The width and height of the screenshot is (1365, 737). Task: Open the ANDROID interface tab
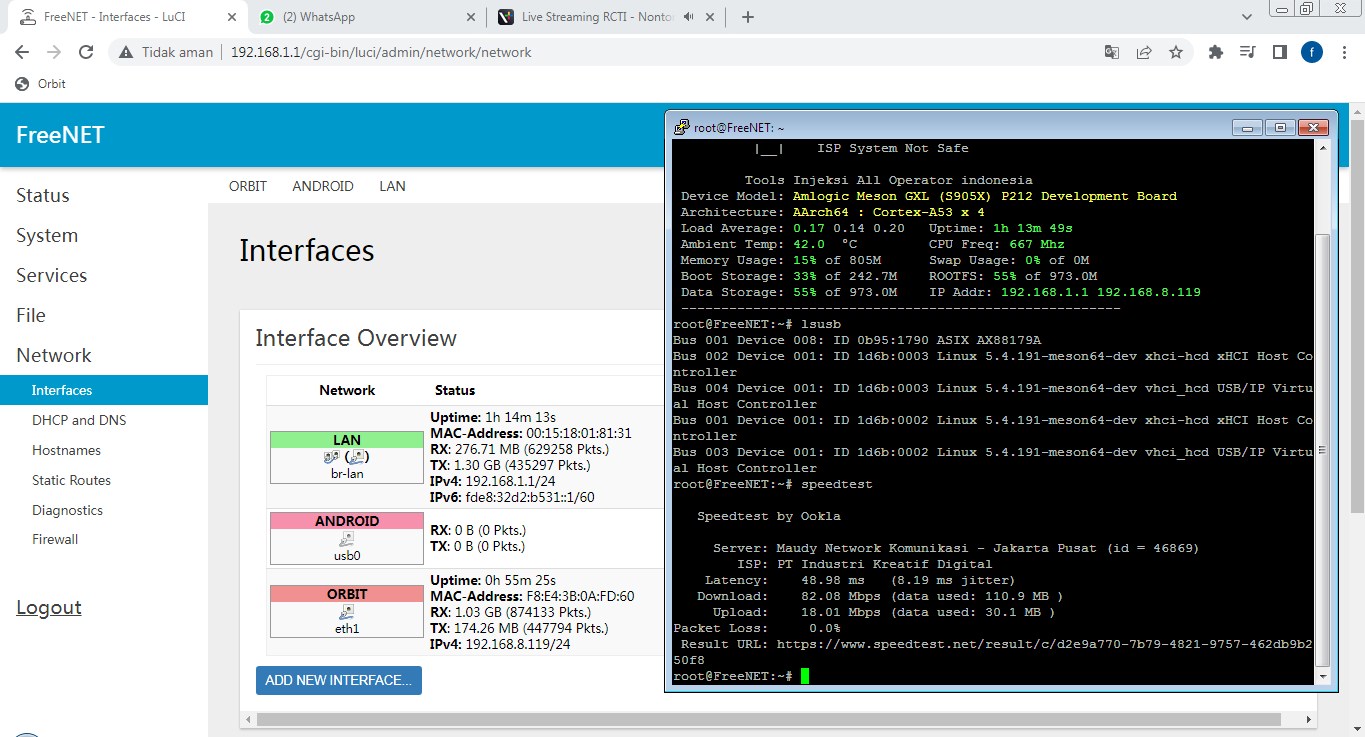(x=323, y=186)
